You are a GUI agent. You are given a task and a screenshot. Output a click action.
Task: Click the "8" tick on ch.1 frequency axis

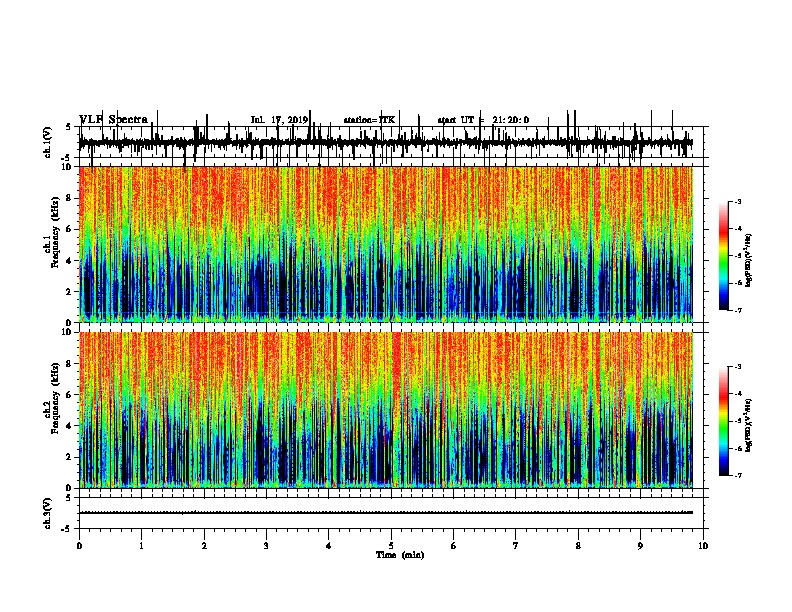click(70, 198)
